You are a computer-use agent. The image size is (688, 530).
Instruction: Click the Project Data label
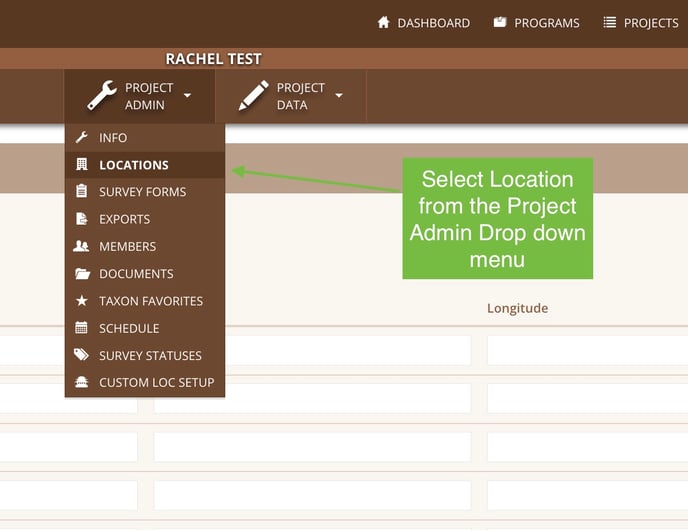coord(301,96)
